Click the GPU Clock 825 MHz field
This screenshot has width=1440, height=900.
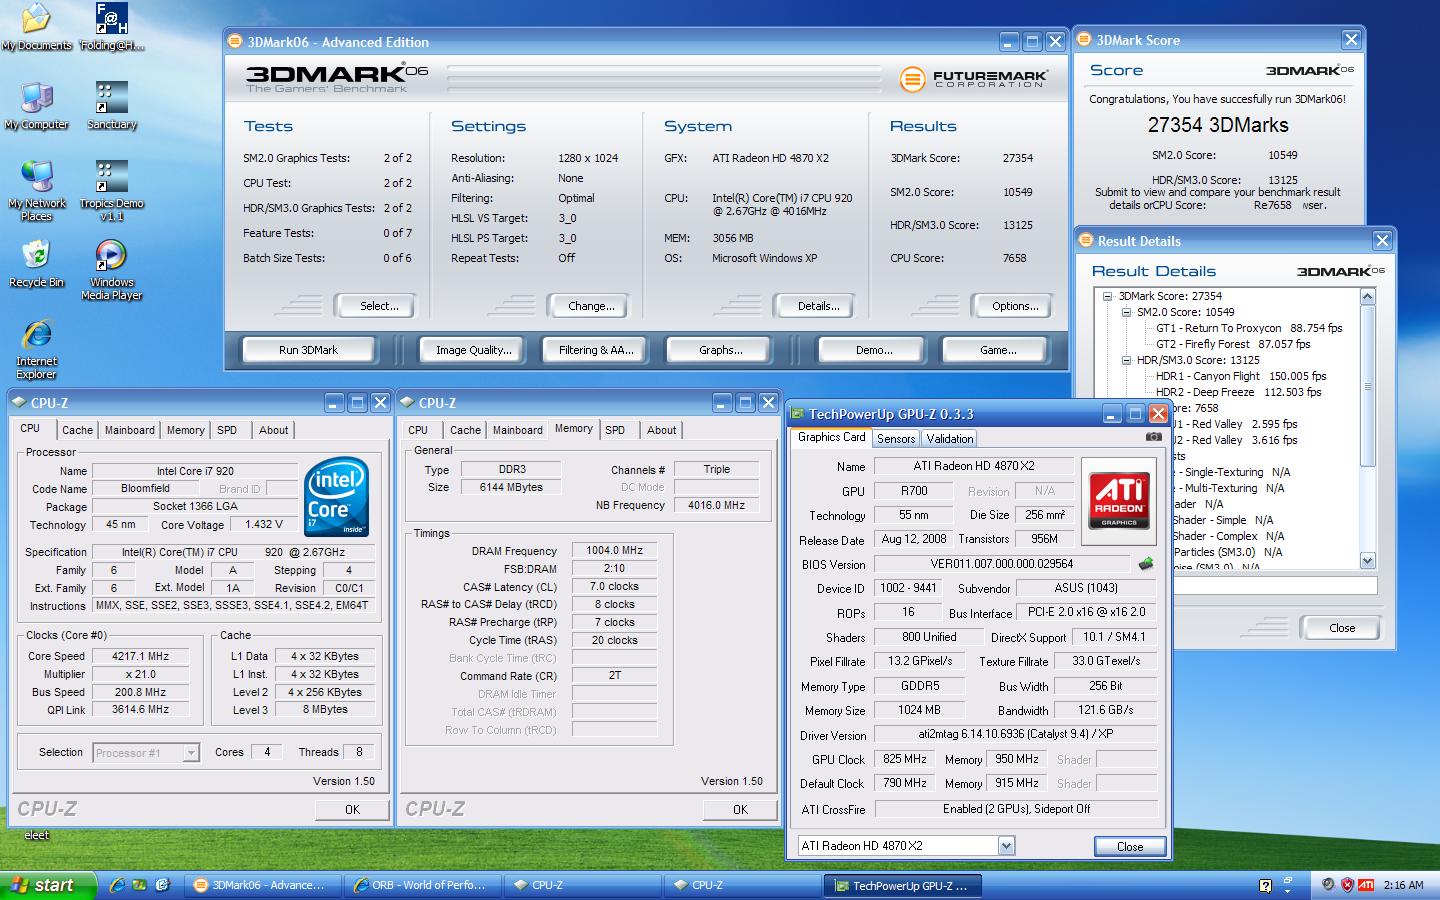click(905, 759)
